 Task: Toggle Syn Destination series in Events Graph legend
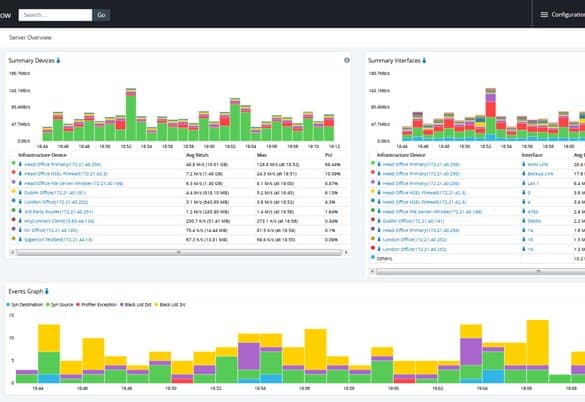click(25, 305)
